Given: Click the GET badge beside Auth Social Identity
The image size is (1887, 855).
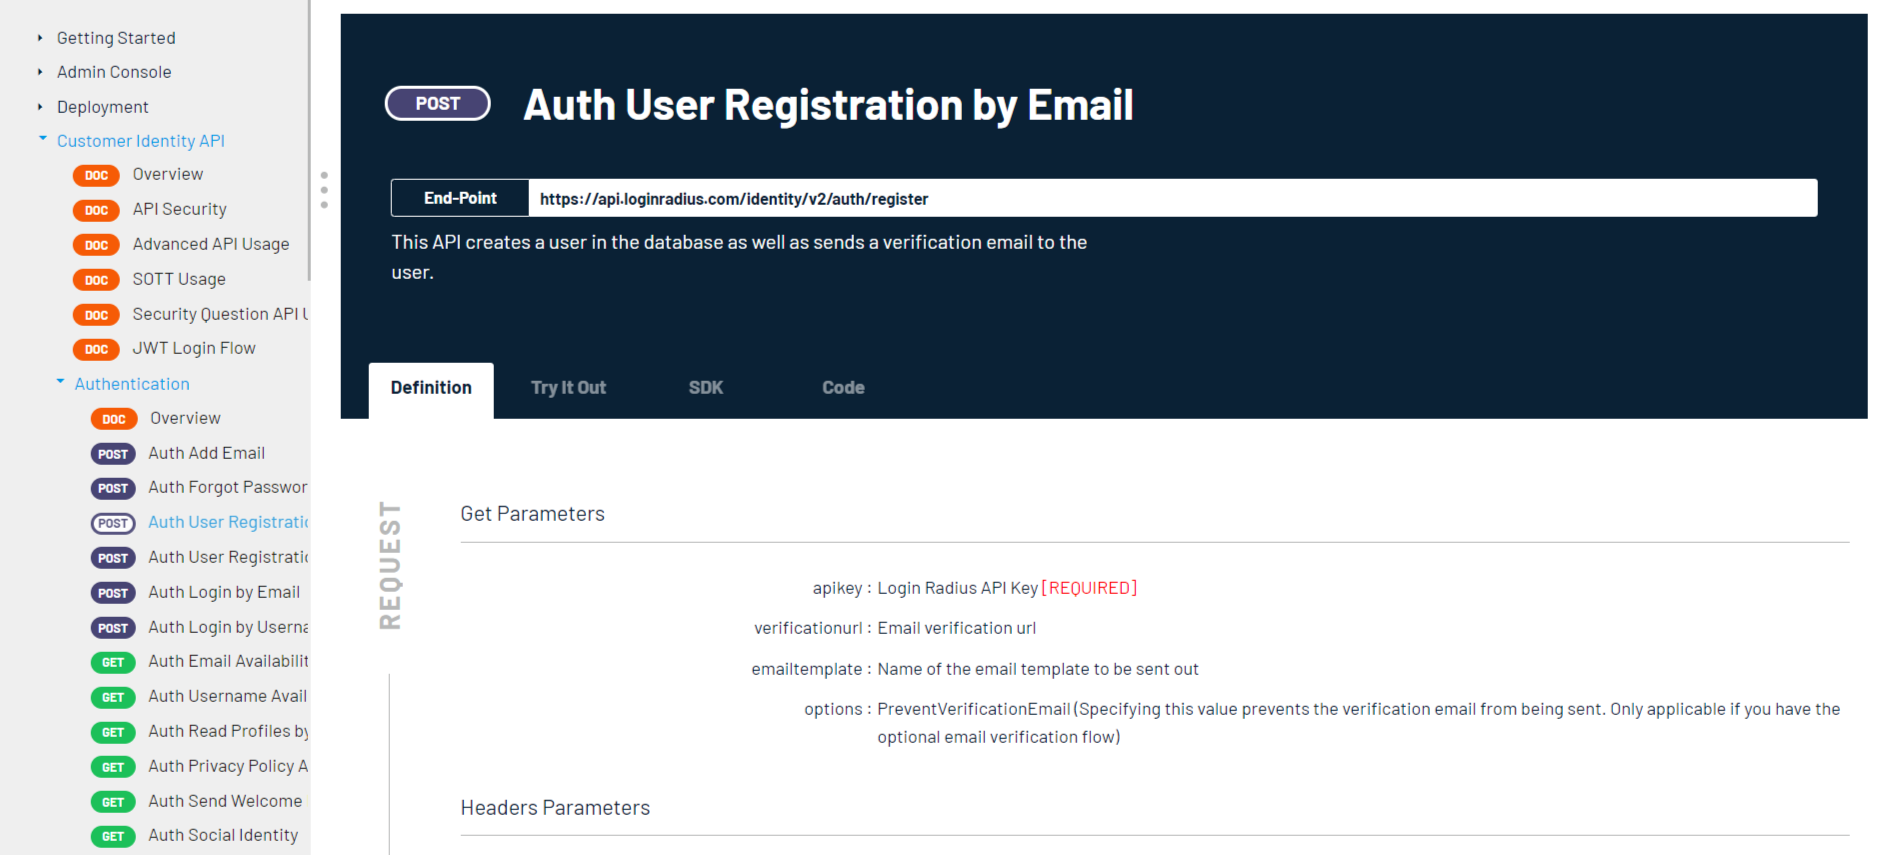Looking at the screenshot, I should point(113,837).
